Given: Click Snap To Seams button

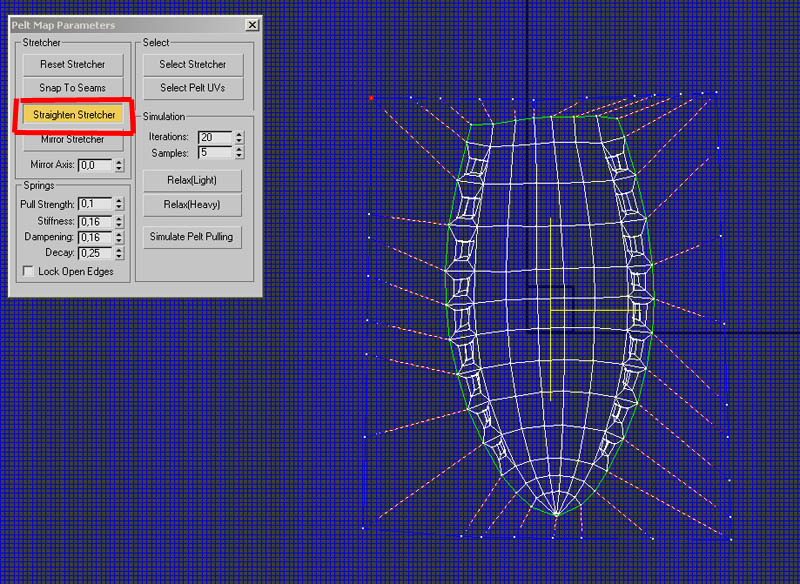Looking at the screenshot, I should 73,88.
